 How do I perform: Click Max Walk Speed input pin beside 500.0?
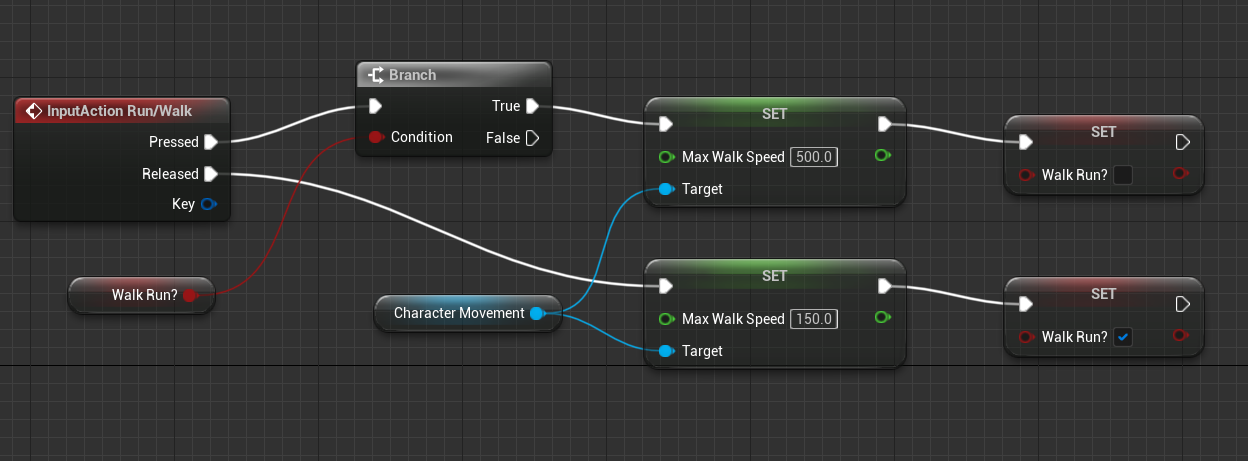pyautogui.click(x=666, y=157)
